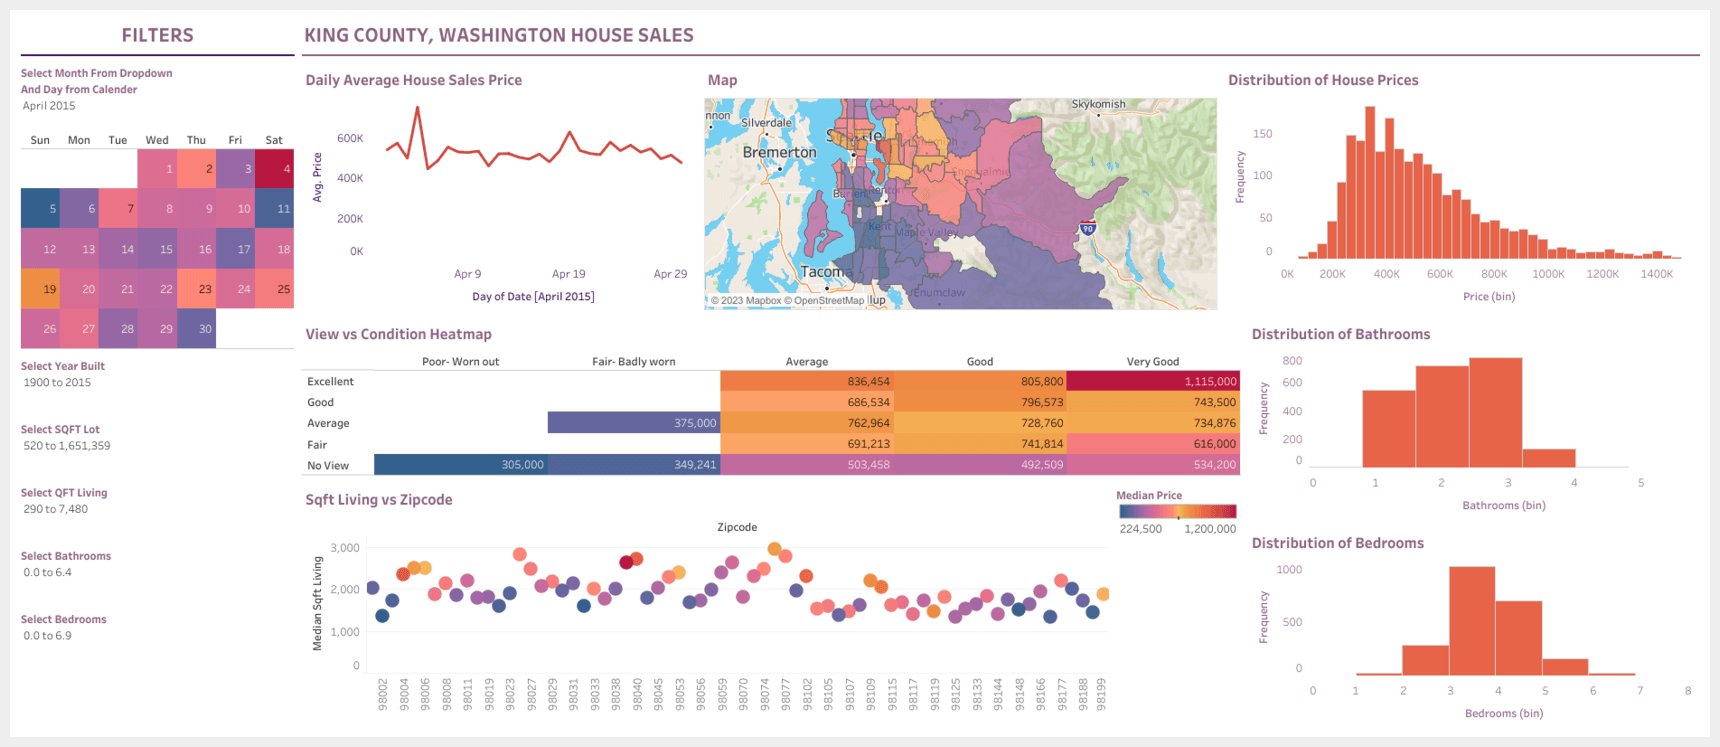Click the Sqft Living vs Zipcode title
Screen dimensions: 1720x747
379,500
